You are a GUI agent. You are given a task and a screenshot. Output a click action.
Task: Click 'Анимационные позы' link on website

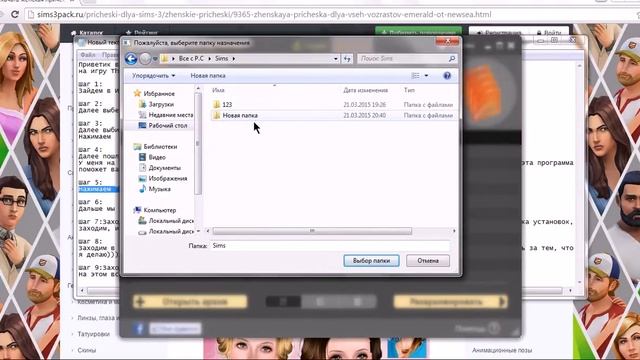pyautogui.click(x=502, y=350)
